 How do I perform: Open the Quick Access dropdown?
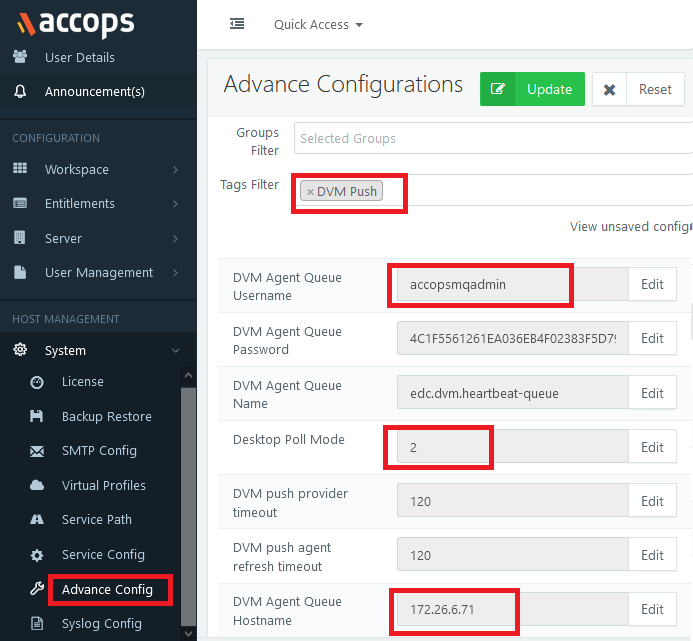pos(318,24)
